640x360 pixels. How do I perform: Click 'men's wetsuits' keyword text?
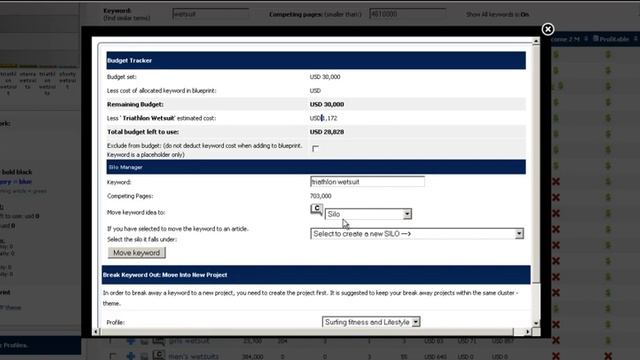193,356
